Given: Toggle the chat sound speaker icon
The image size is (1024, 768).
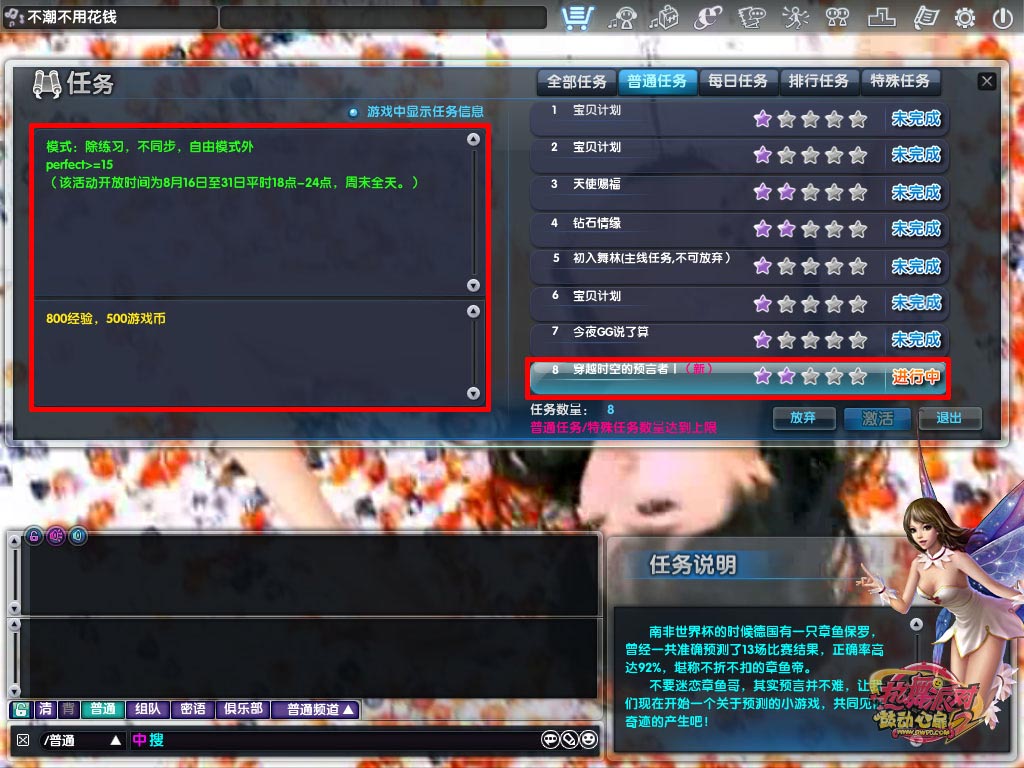Looking at the screenshot, I should tap(78, 537).
